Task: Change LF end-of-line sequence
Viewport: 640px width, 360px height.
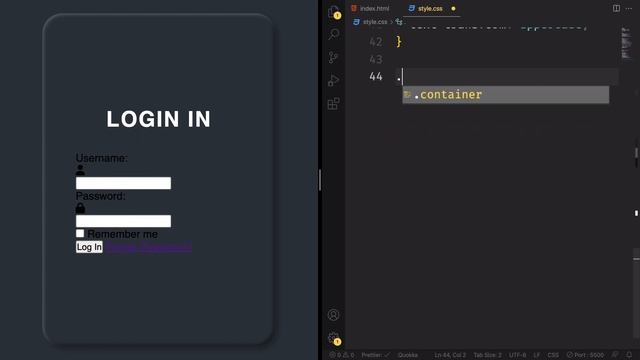Action: point(537,355)
